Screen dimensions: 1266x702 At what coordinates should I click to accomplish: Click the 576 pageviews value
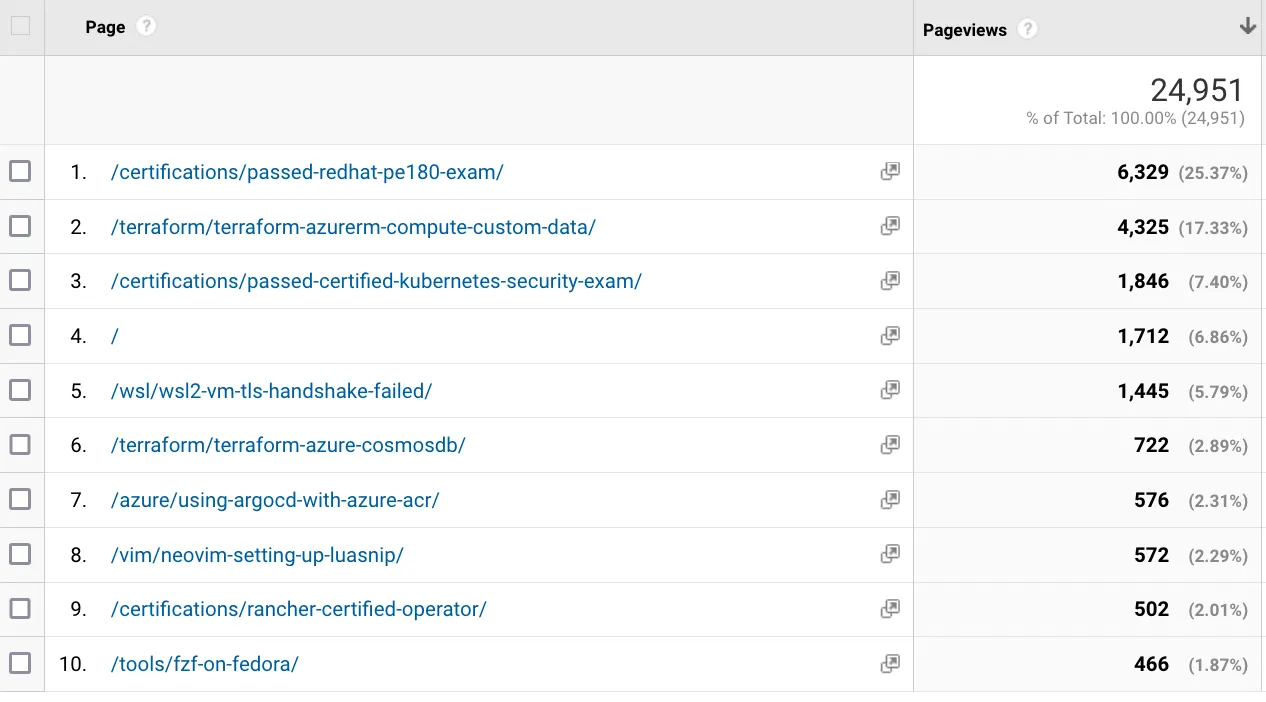(x=1152, y=499)
